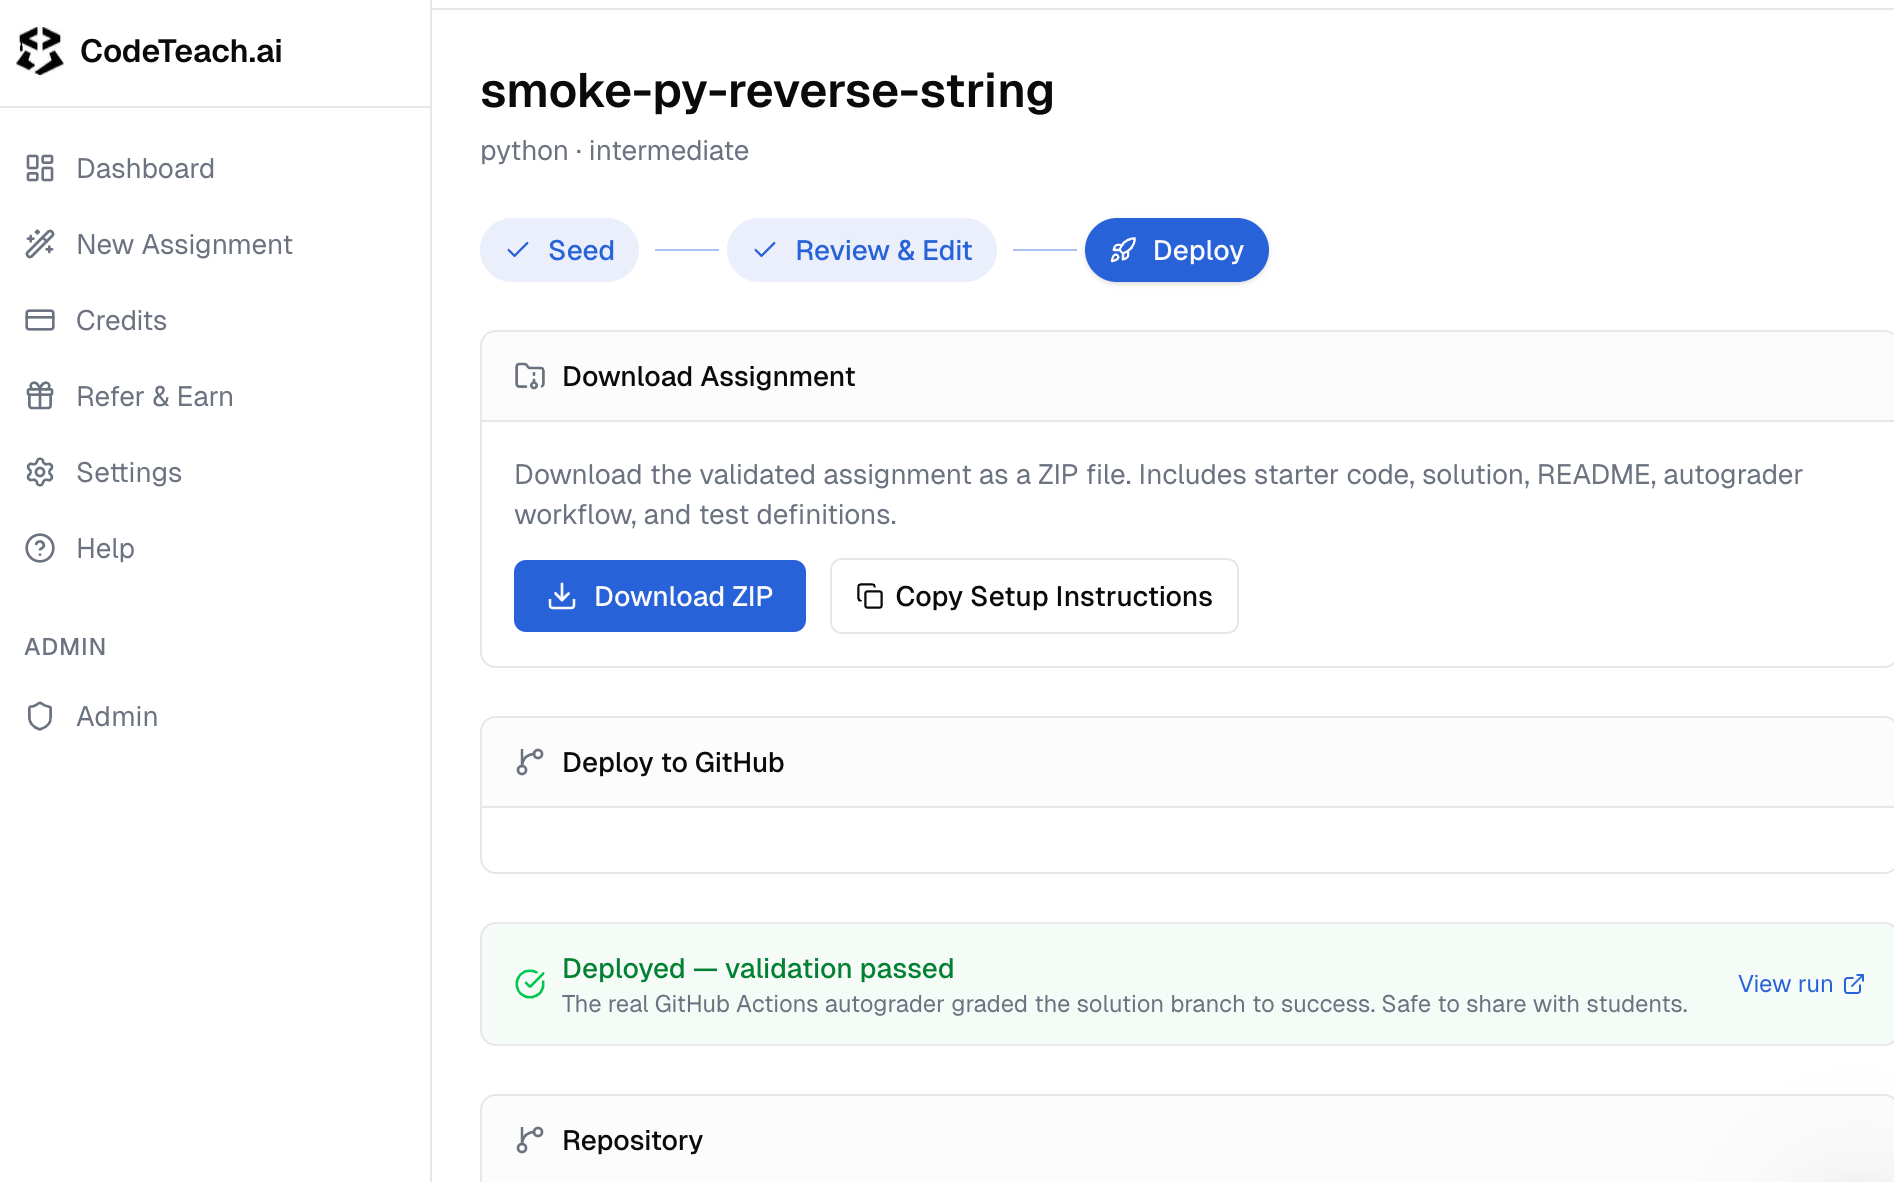
Task: Click the Credits card icon
Action: pos(40,320)
